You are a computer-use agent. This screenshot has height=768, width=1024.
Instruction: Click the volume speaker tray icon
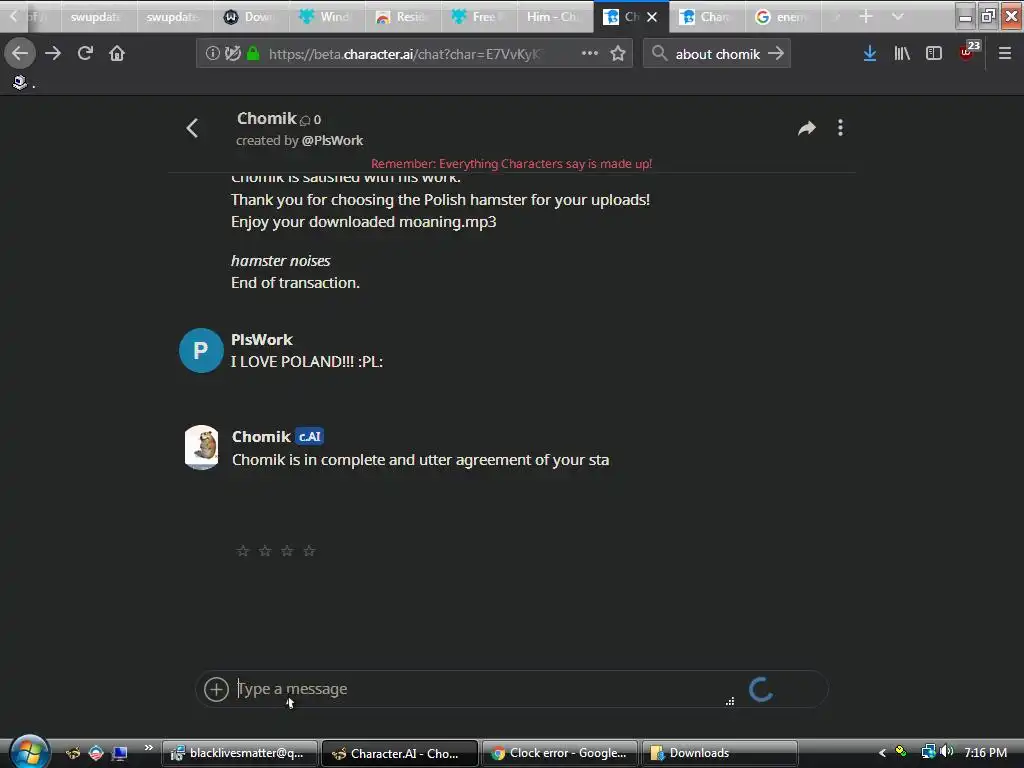pyautogui.click(x=947, y=752)
